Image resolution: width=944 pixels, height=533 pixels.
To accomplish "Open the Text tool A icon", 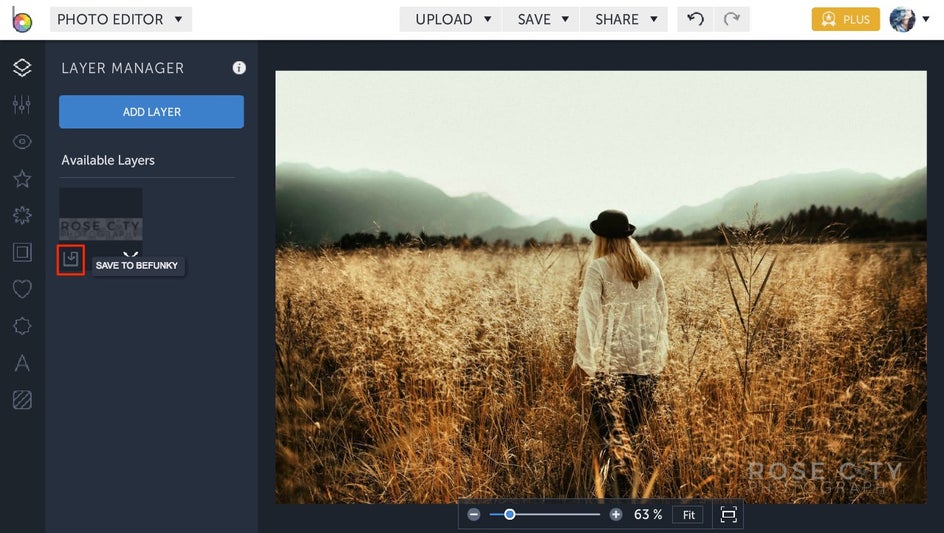I will point(22,363).
